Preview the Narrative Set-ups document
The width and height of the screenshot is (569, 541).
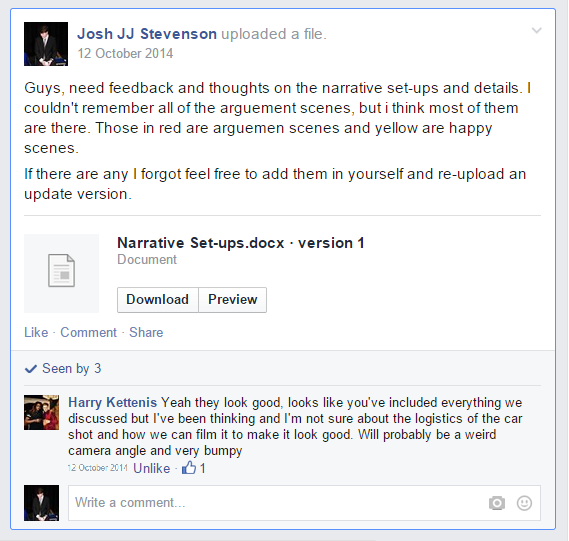[233, 300]
